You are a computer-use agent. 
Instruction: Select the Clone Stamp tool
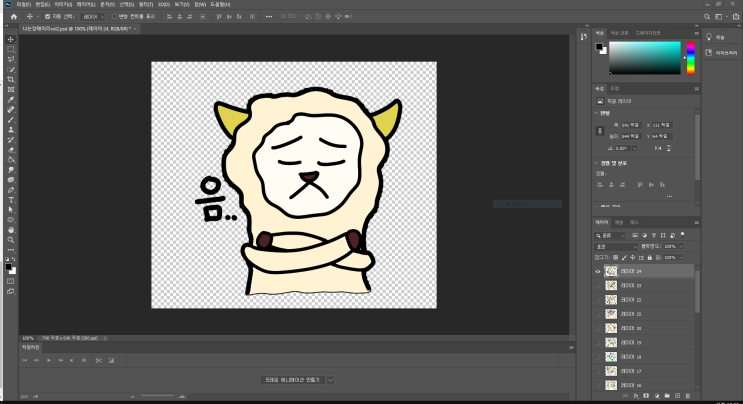[11, 130]
